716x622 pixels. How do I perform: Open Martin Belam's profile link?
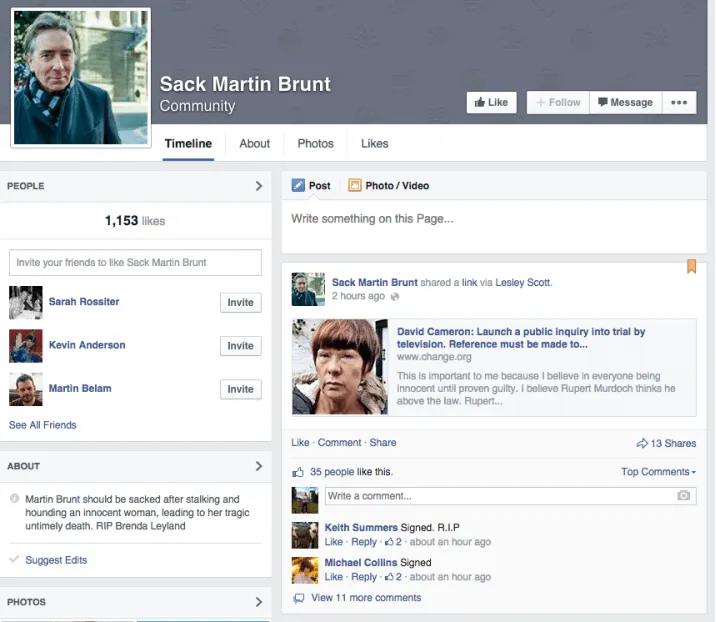pyautogui.click(x=80, y=388)
